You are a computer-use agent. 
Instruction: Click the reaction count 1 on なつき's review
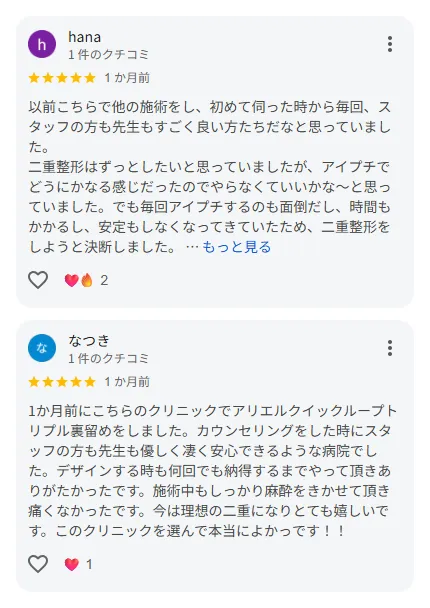(89, 564)
